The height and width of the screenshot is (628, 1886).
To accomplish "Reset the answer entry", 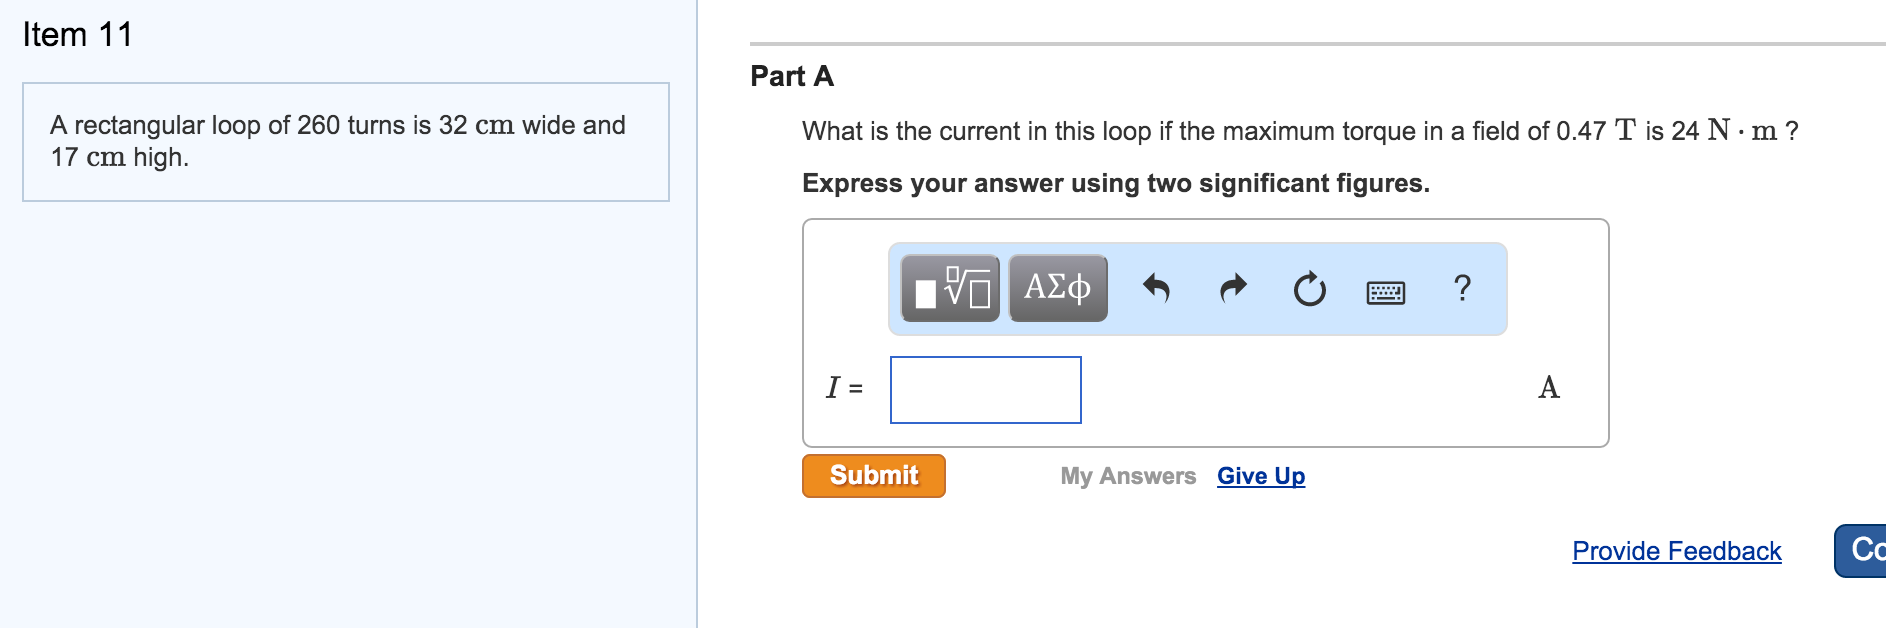I will pos(1308,289).
